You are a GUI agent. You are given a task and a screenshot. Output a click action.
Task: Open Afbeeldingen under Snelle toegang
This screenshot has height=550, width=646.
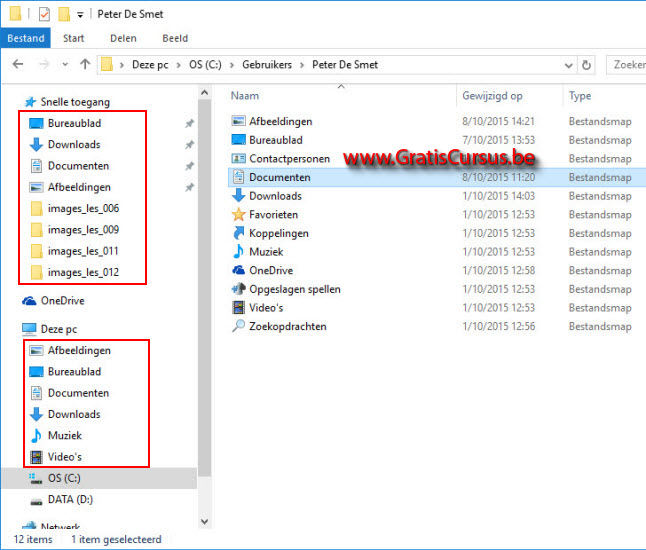79,187
